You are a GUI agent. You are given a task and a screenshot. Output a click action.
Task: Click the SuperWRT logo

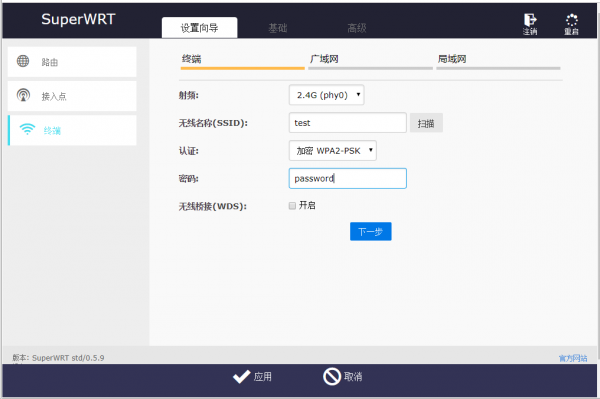pos(78,19)
